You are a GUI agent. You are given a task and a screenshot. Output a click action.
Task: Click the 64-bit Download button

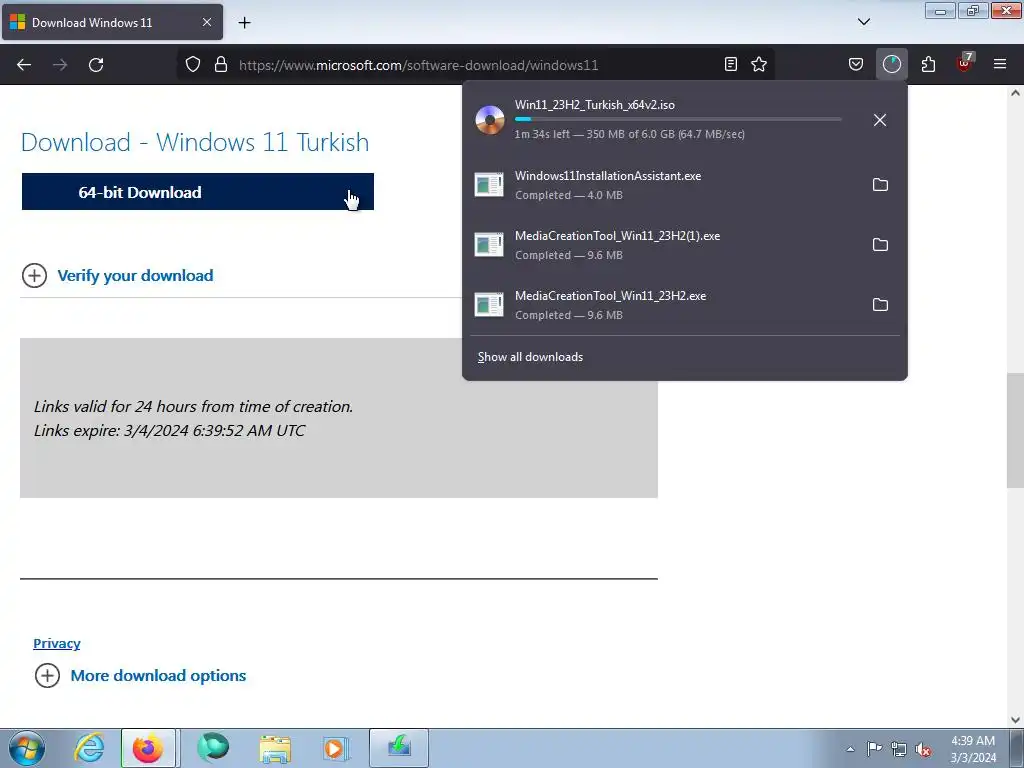pos(198,192)
